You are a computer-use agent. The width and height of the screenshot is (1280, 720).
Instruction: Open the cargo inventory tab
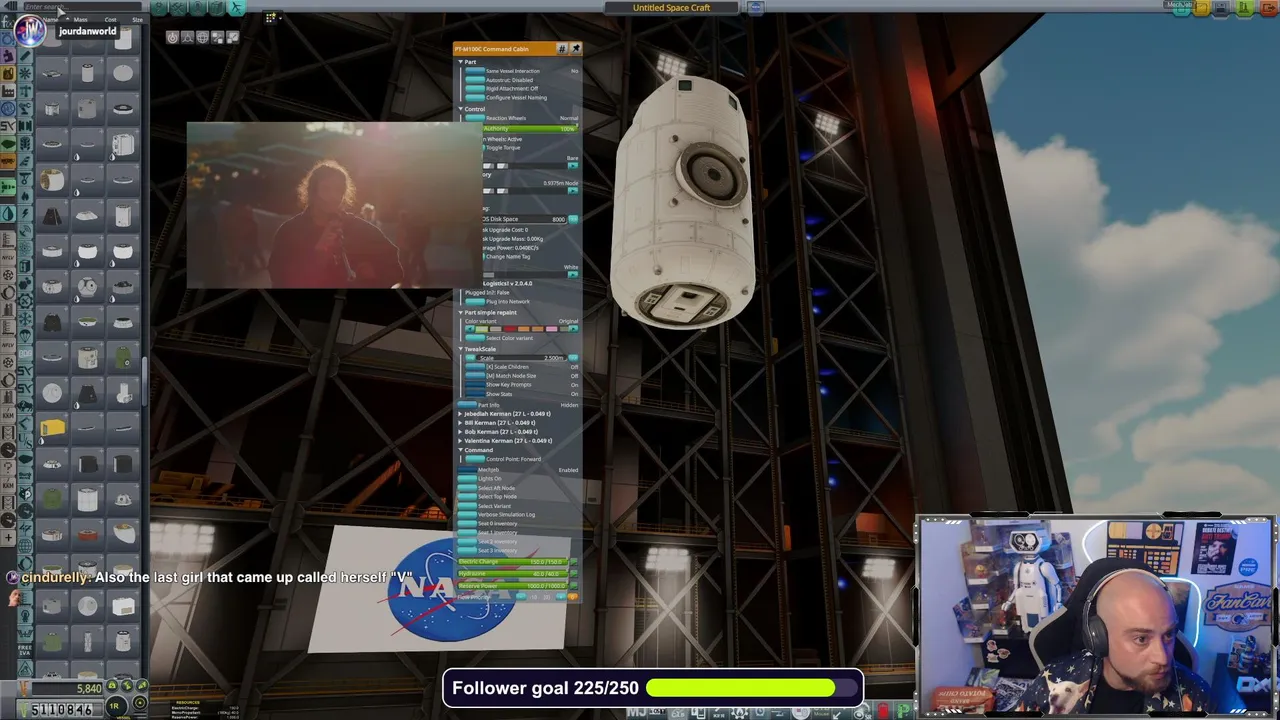coord(218,7)
